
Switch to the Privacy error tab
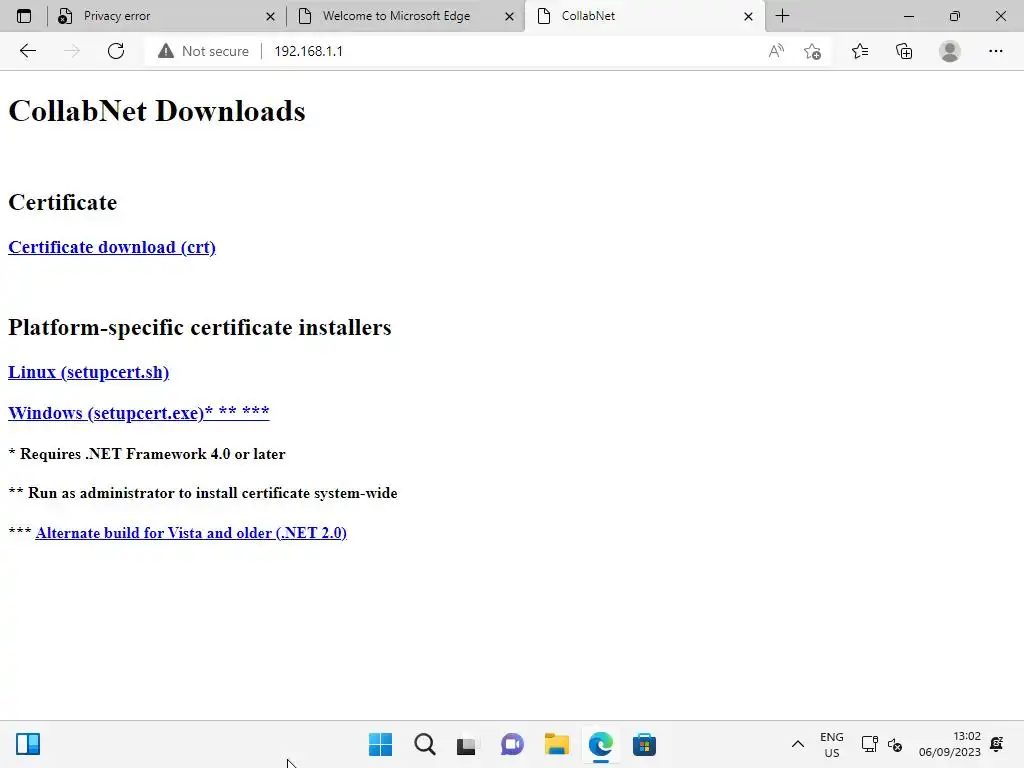167,16
